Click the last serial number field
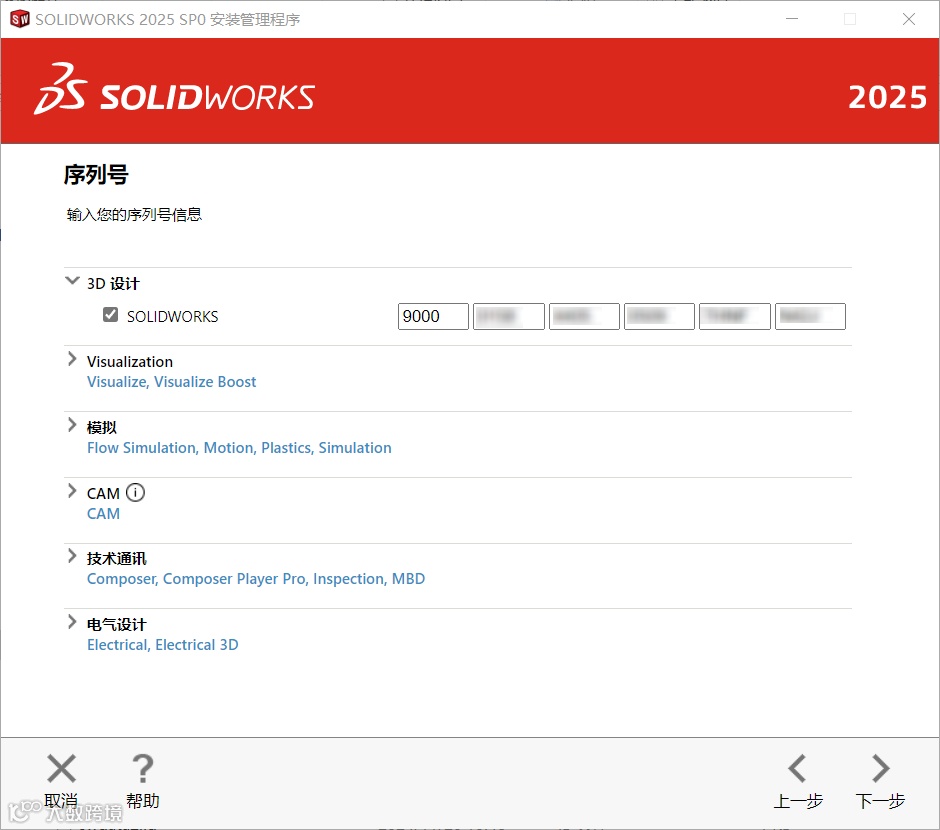This screenshot has height=830, width=940. [x=811, y=316]
